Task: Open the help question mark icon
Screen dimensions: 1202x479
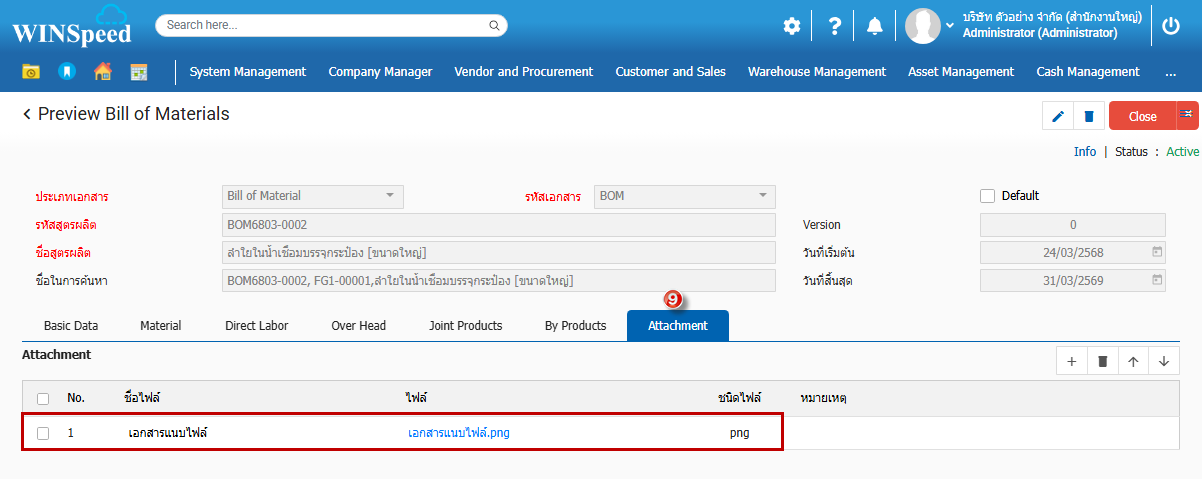Action: click(834, 27)
